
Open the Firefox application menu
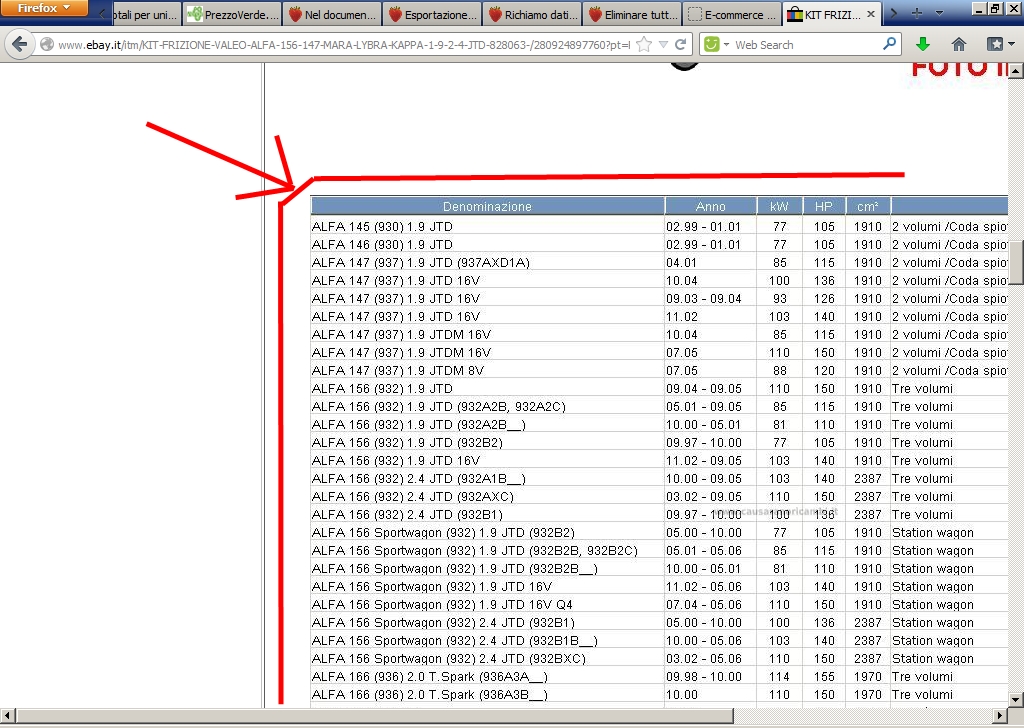44,8
